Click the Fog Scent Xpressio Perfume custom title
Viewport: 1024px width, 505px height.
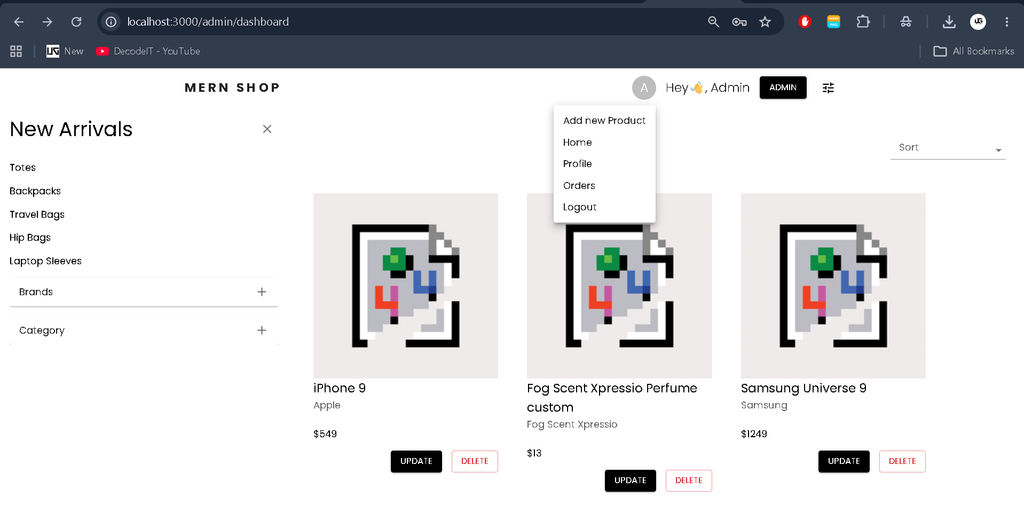[612, 397]
